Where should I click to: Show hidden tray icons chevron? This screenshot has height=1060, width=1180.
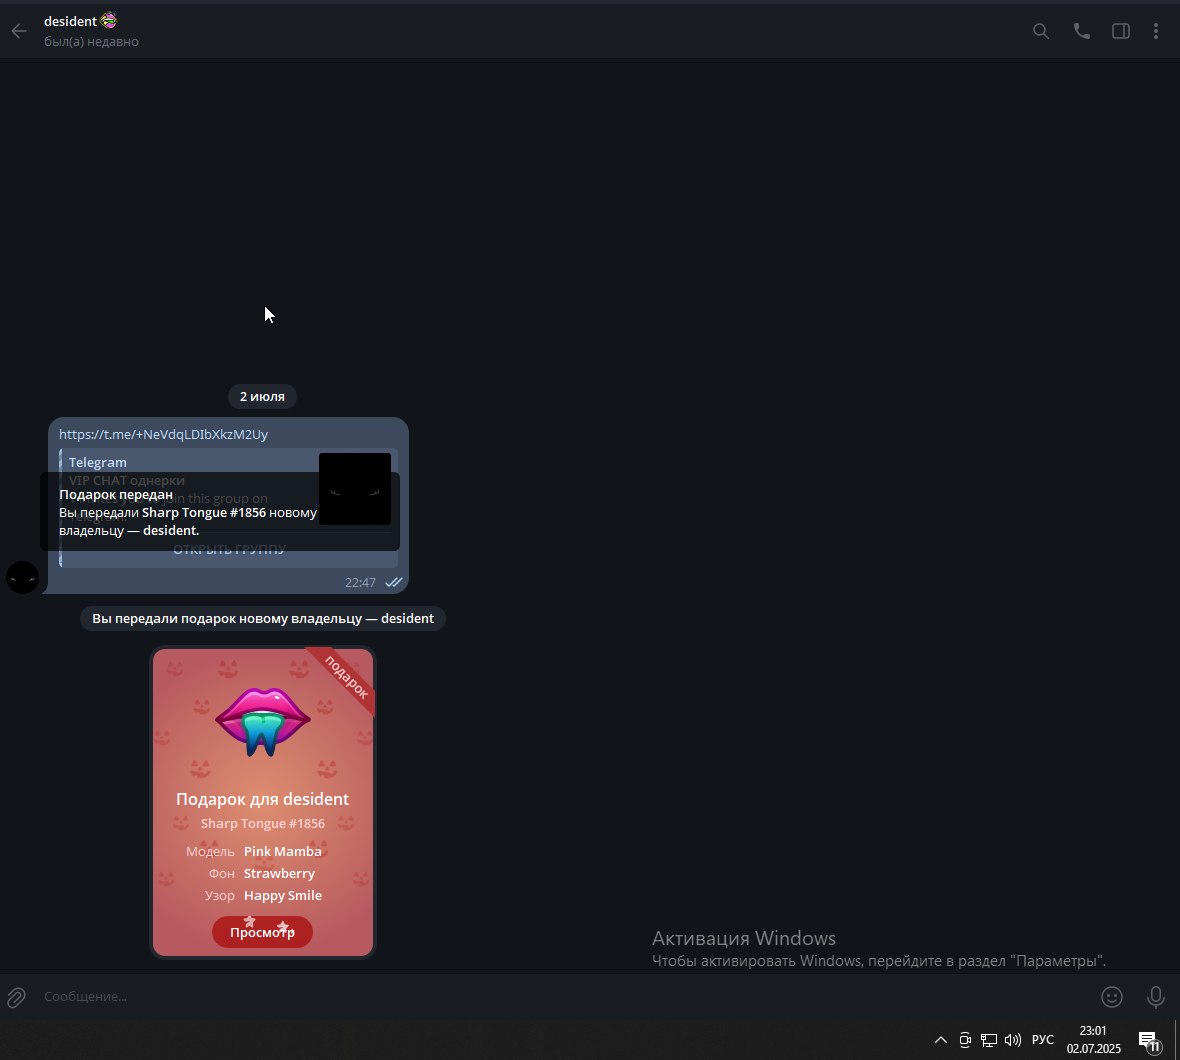click(941, 1040)
